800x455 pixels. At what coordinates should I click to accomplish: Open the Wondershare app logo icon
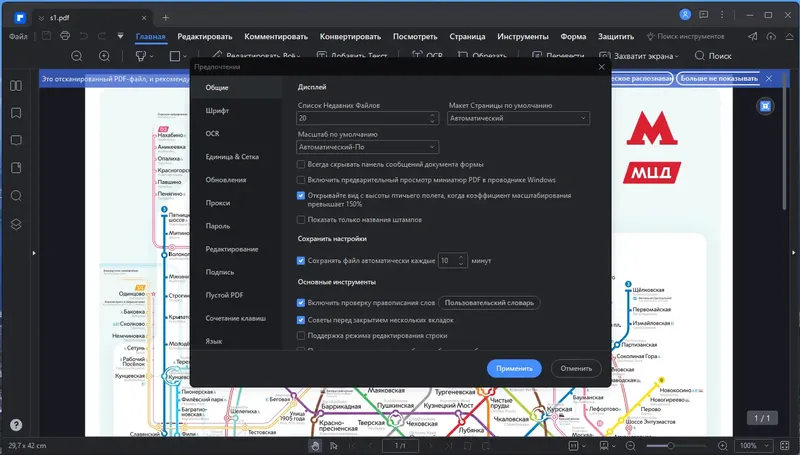(x=20, y=18)
